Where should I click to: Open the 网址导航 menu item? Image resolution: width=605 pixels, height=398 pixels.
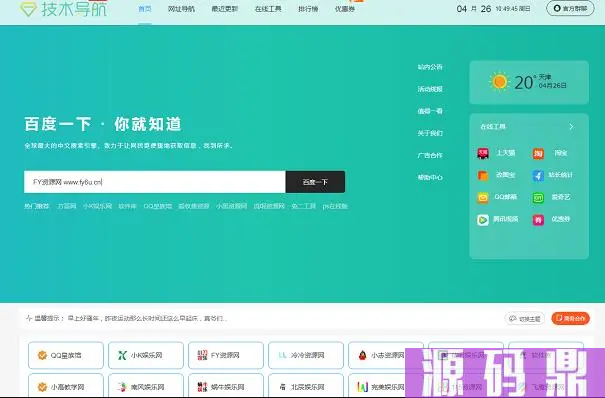181,9
